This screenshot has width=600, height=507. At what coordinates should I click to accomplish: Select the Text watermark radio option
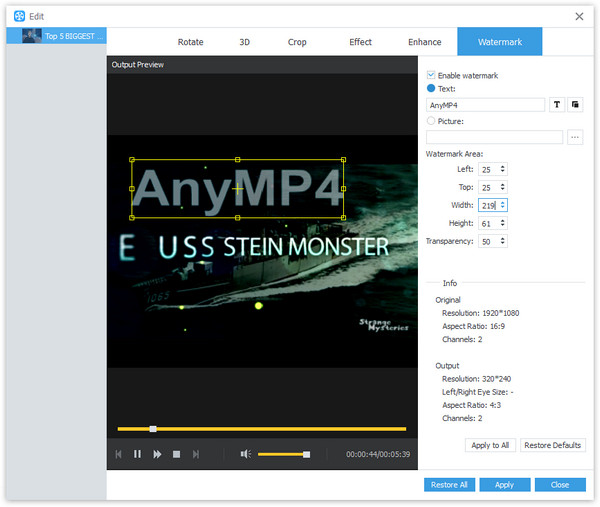[x=431, y=88]
